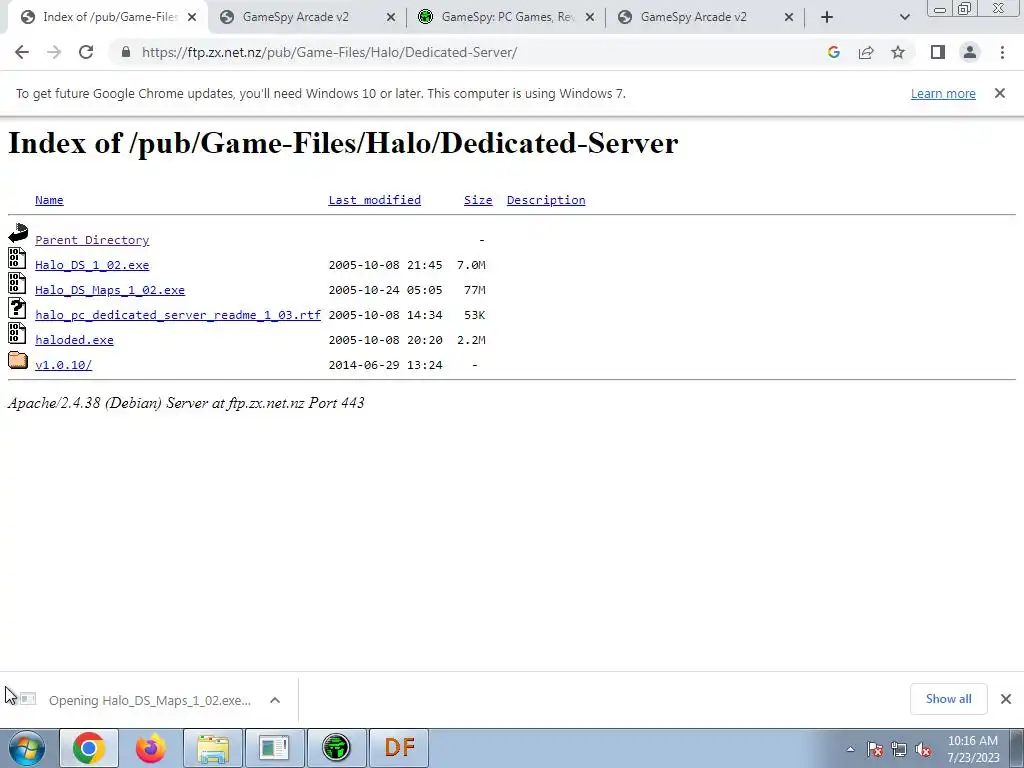
Task: Sort listing by Size
Action: 478,200
